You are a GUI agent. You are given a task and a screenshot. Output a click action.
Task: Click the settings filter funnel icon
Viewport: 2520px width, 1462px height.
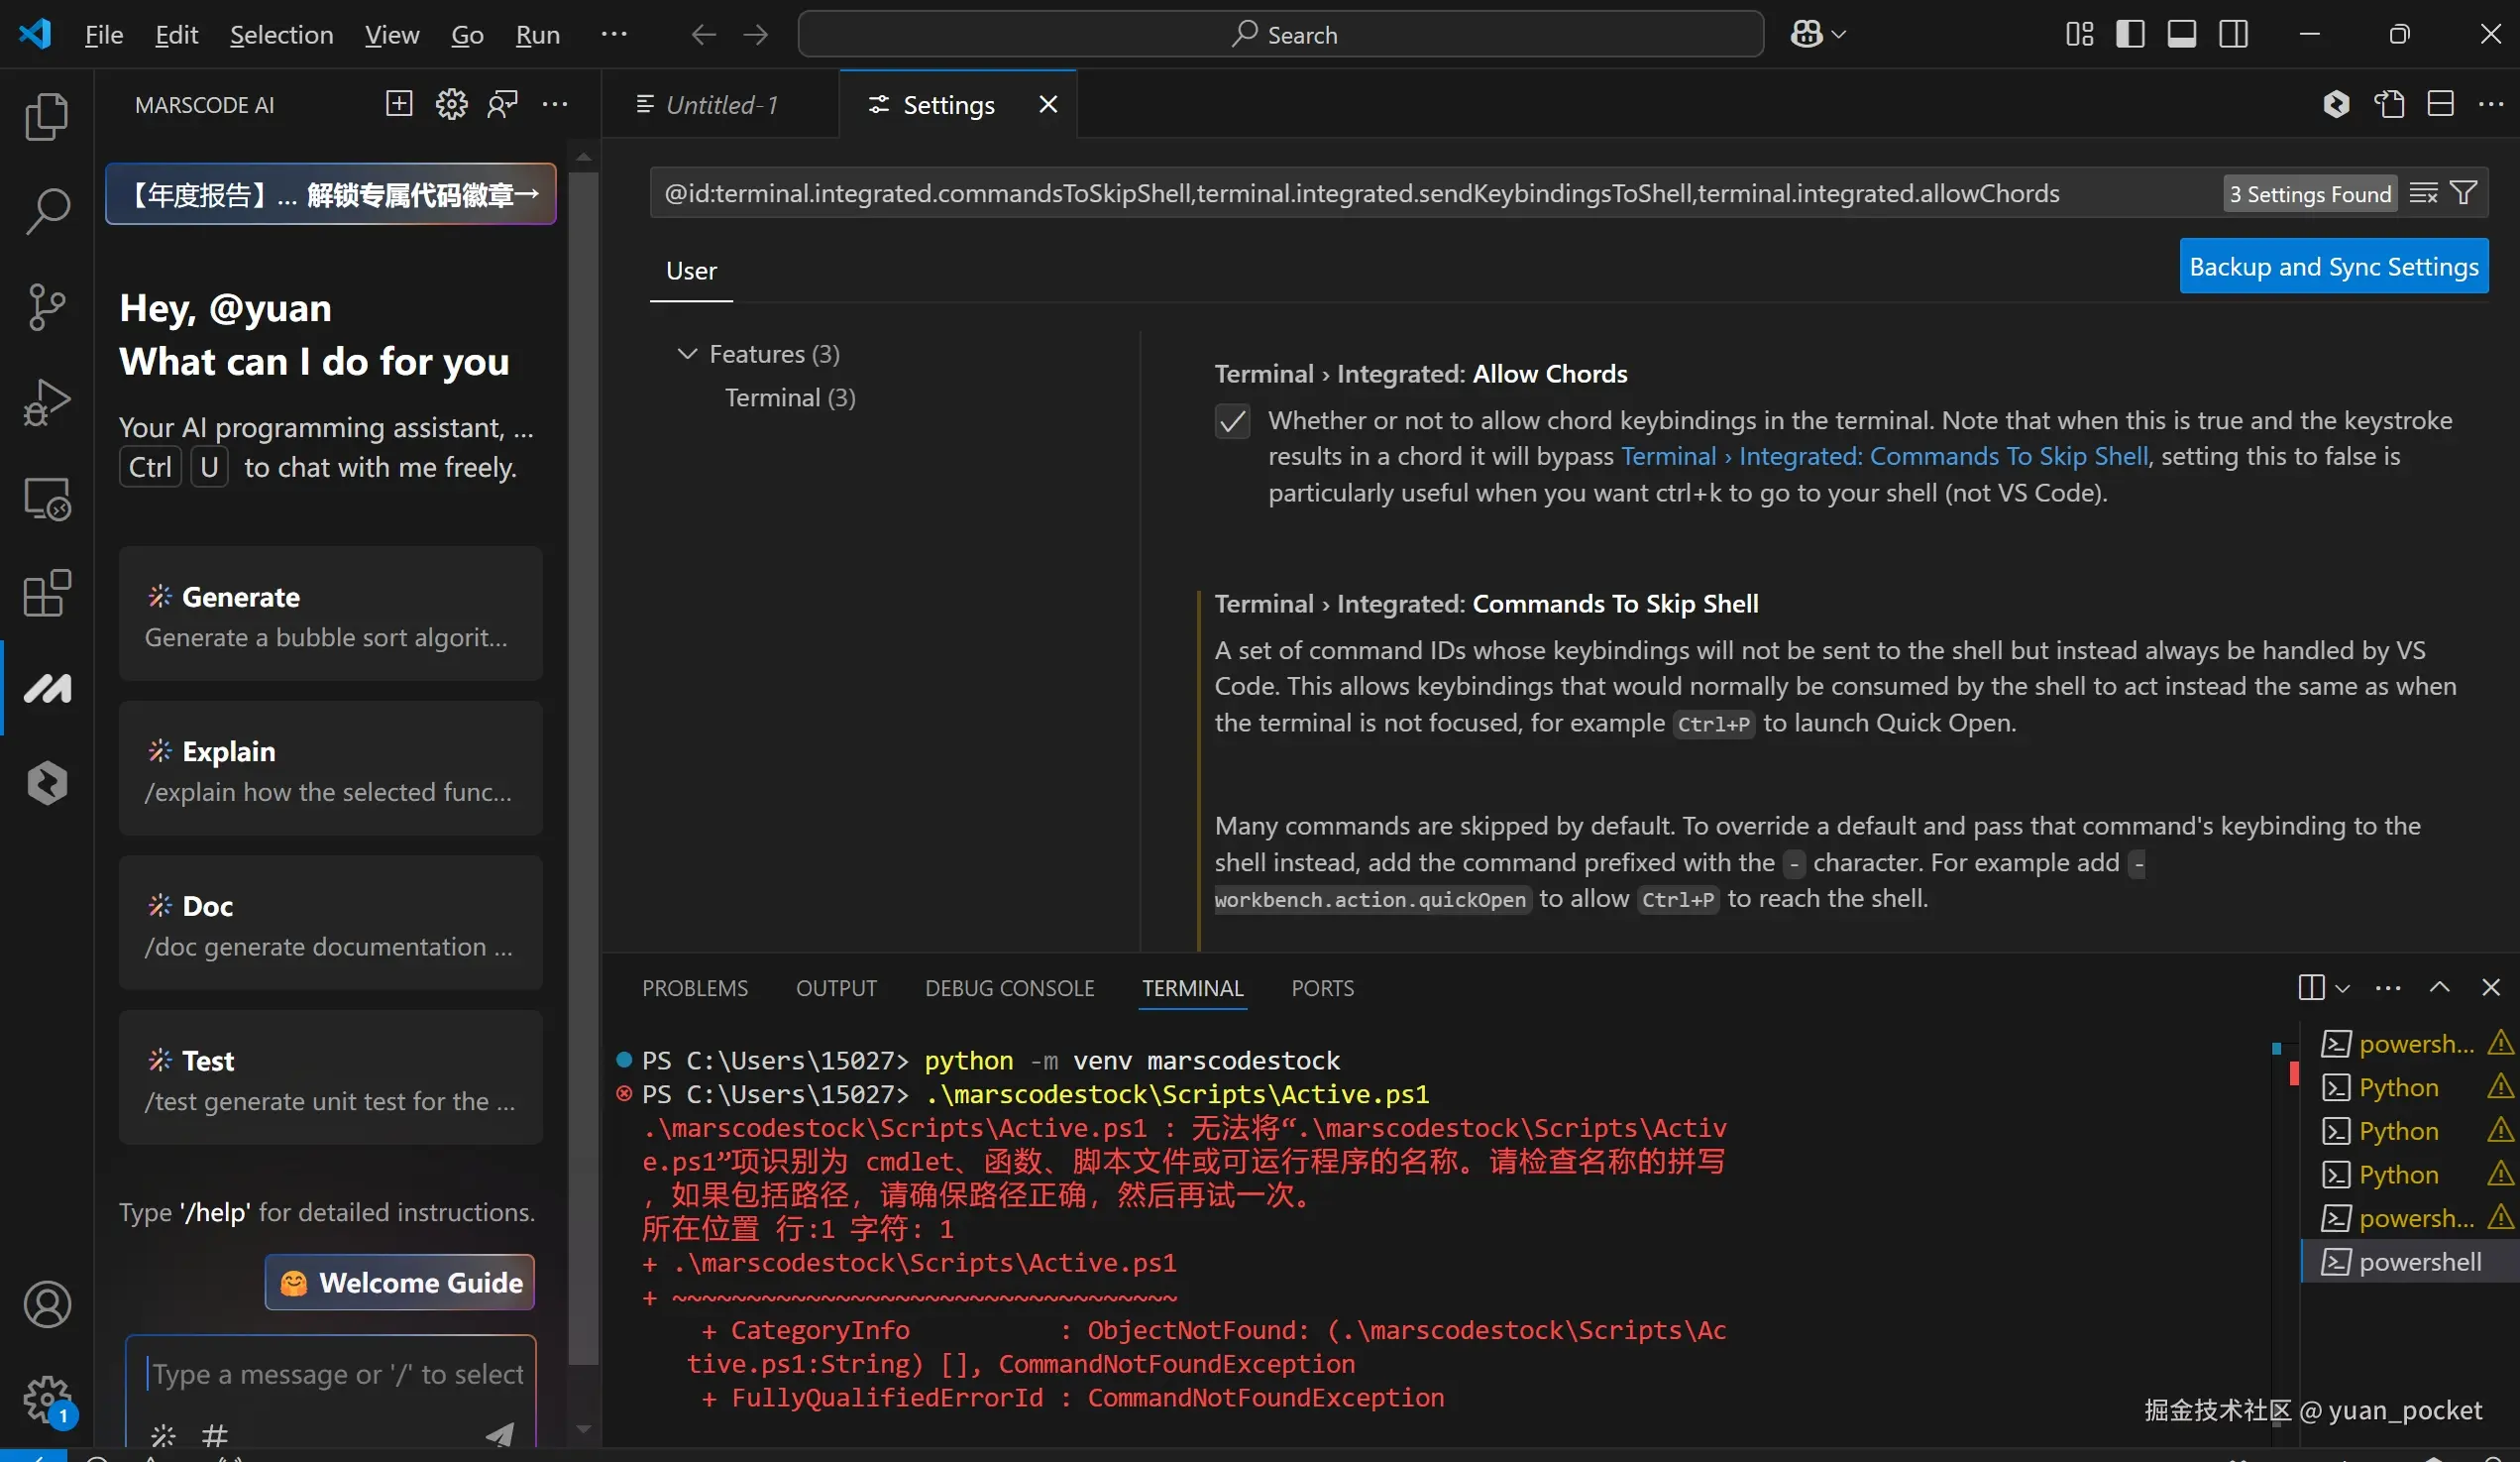click(x=2464, y=193)
